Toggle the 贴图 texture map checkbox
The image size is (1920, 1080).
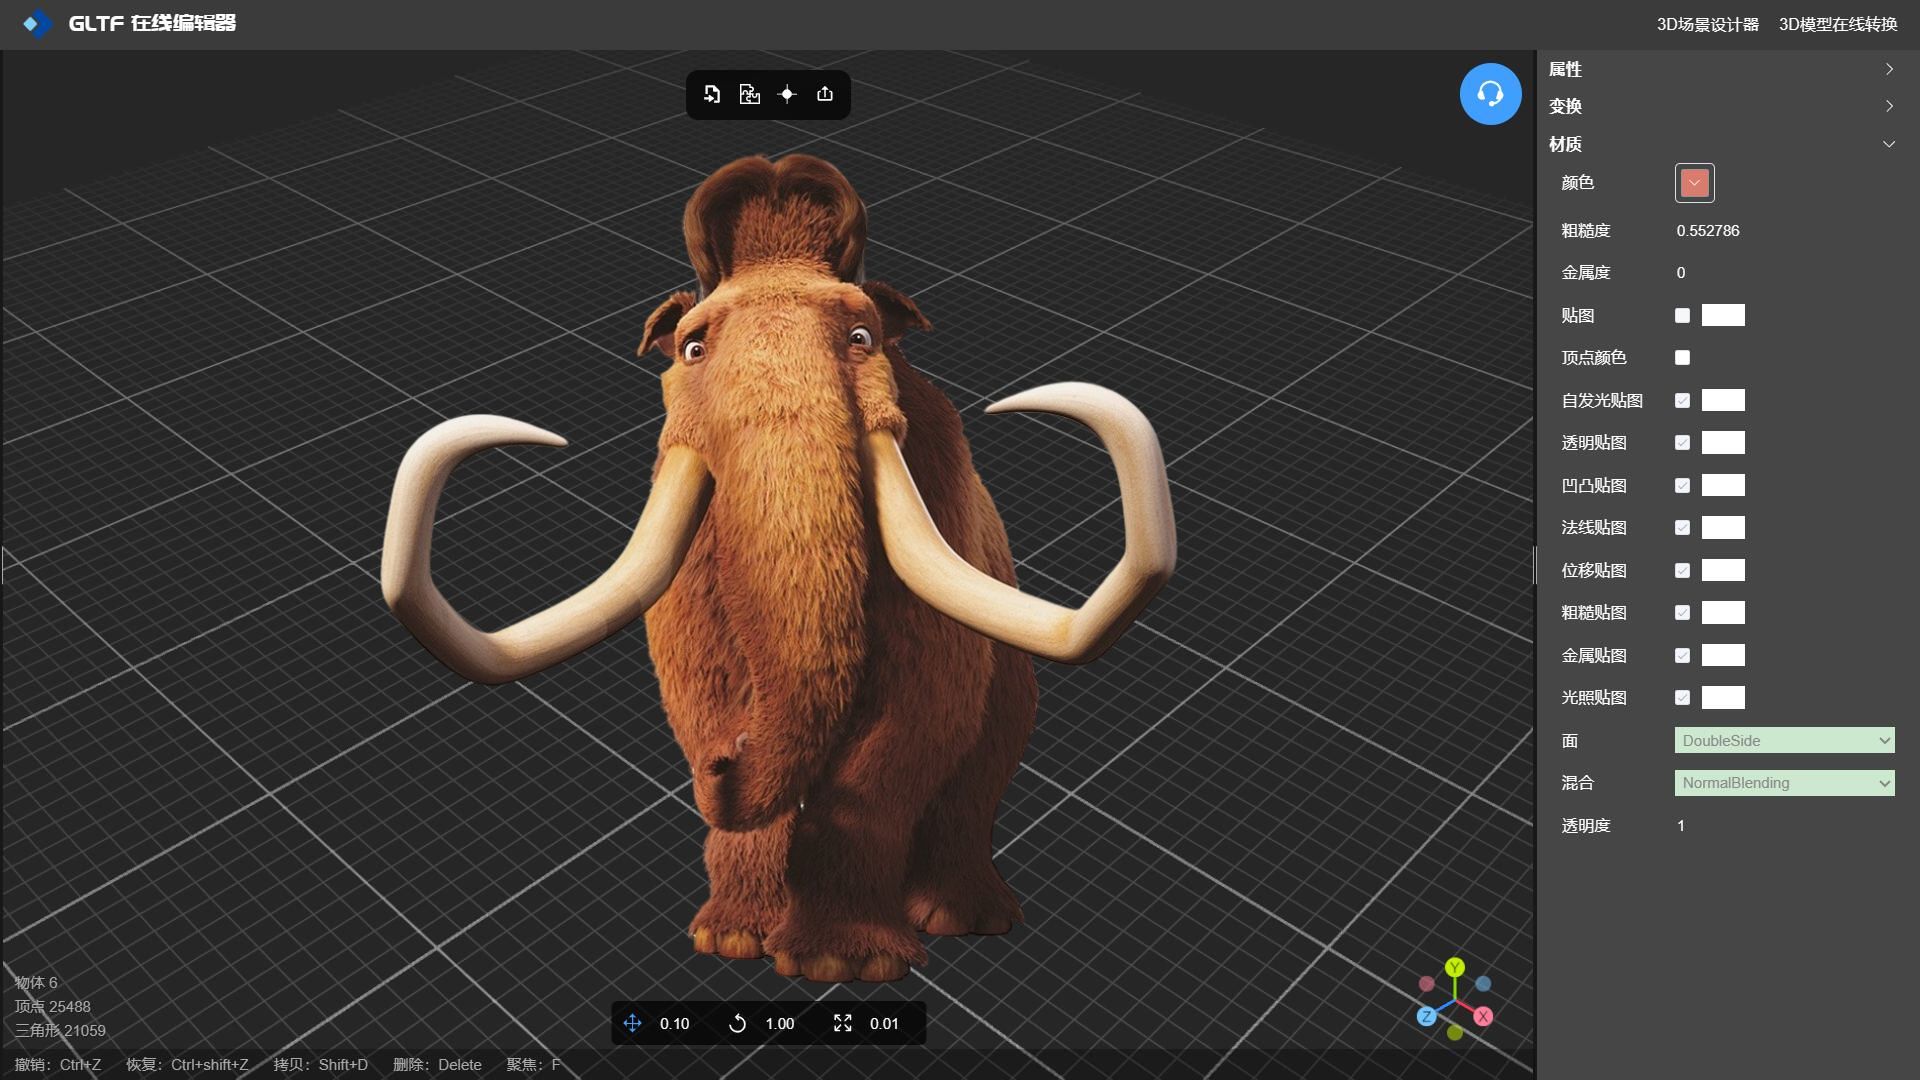pos(1682,315)
